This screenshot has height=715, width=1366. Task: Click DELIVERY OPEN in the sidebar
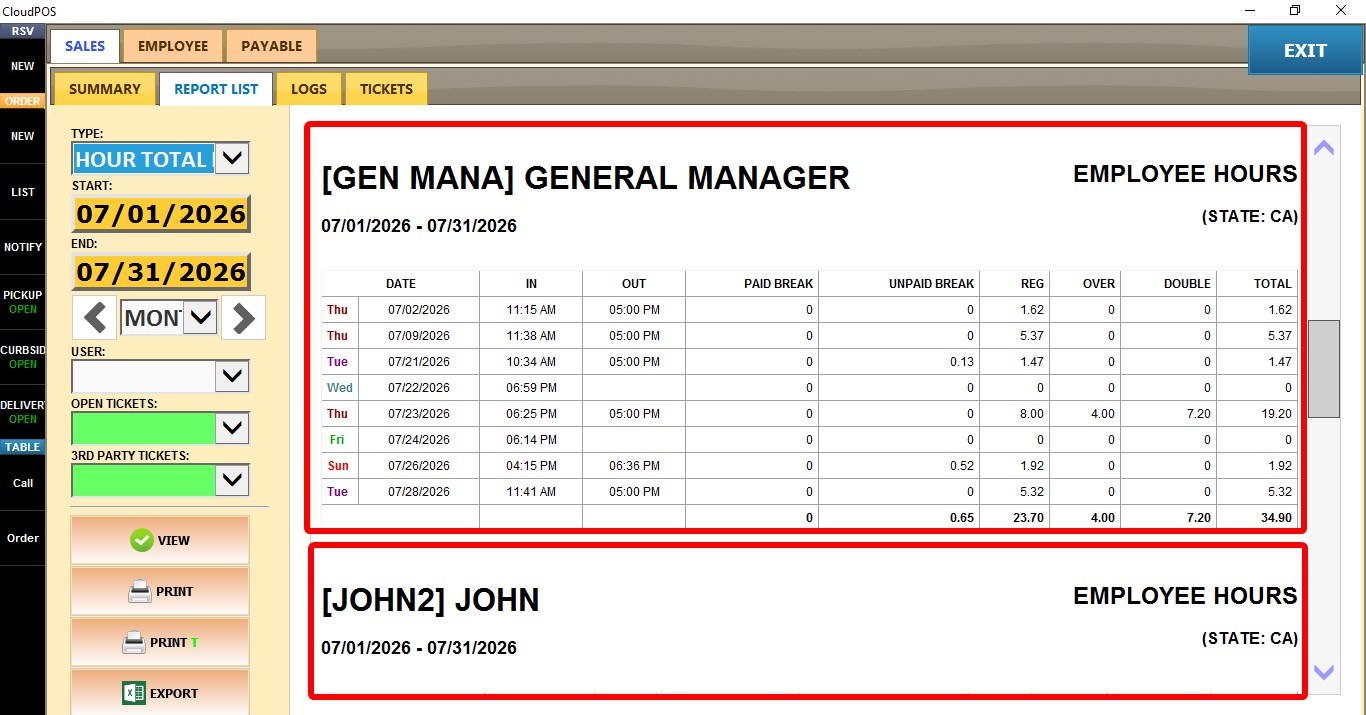click(22, 412)
